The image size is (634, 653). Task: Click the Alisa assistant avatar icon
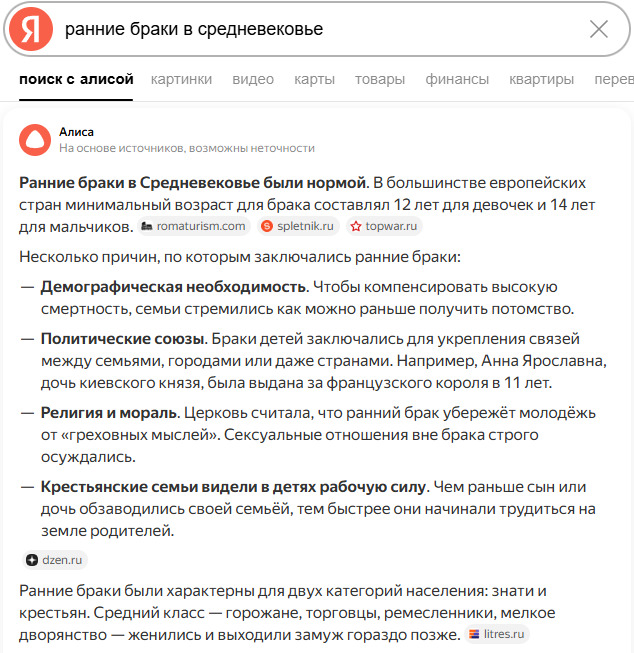tap(34, 139)
